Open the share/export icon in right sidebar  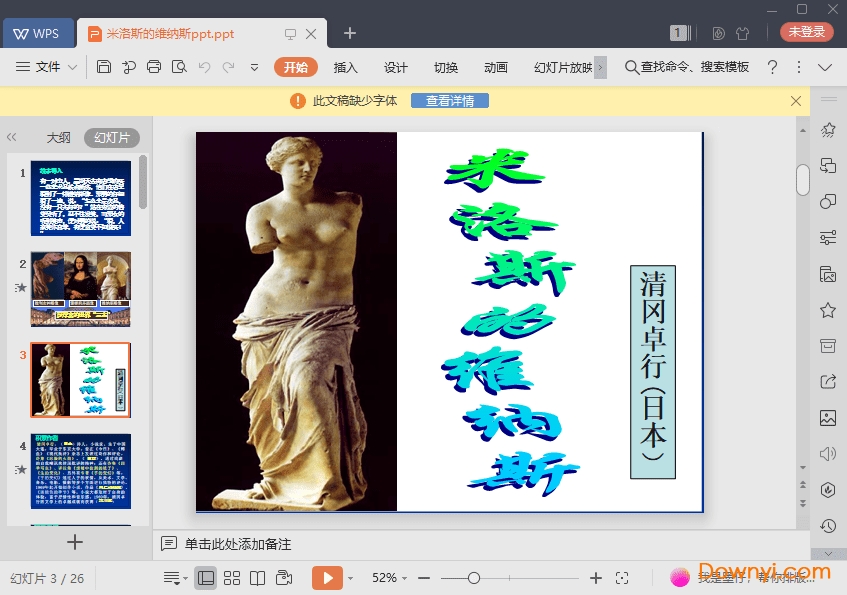pos(827,382)
